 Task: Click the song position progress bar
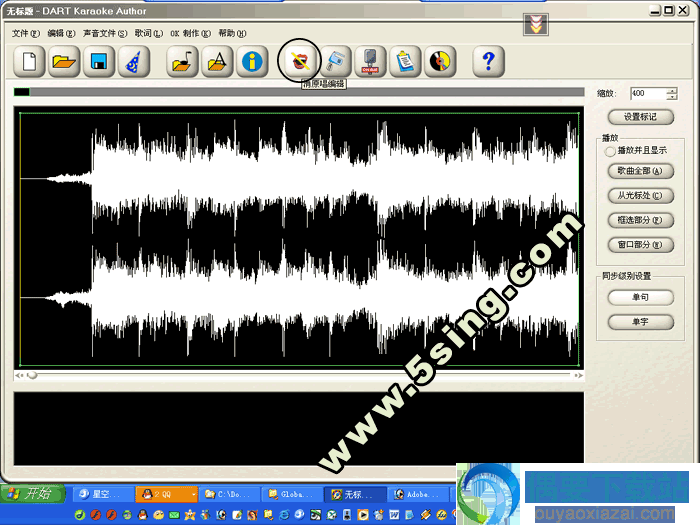click(x=299, y=92)
